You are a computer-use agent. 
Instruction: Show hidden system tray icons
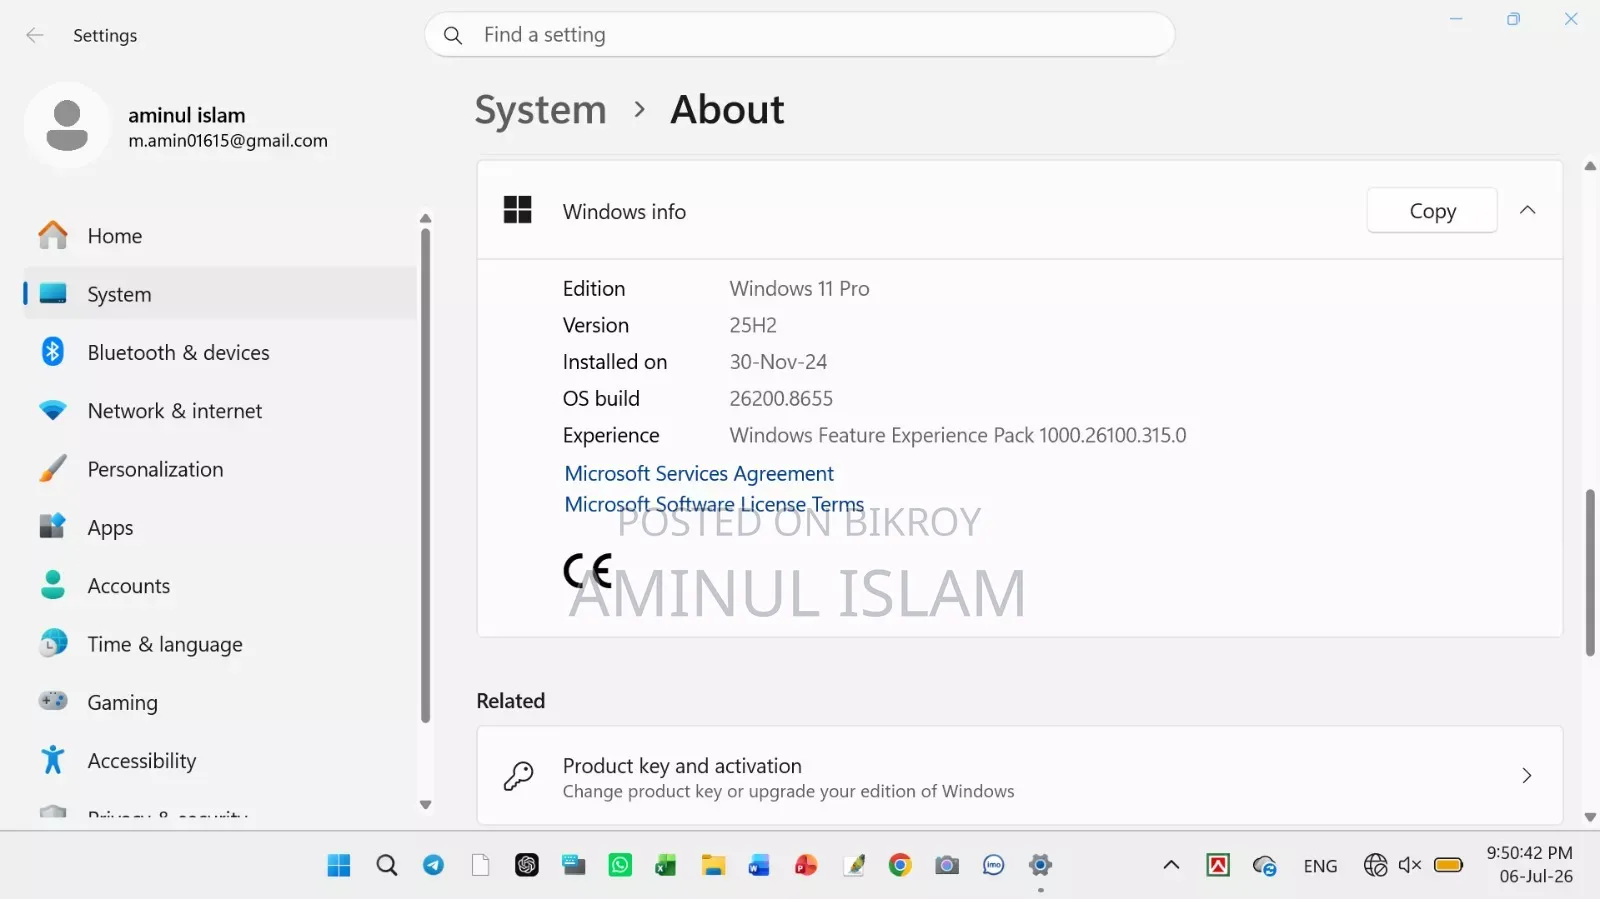(1171, 865)
